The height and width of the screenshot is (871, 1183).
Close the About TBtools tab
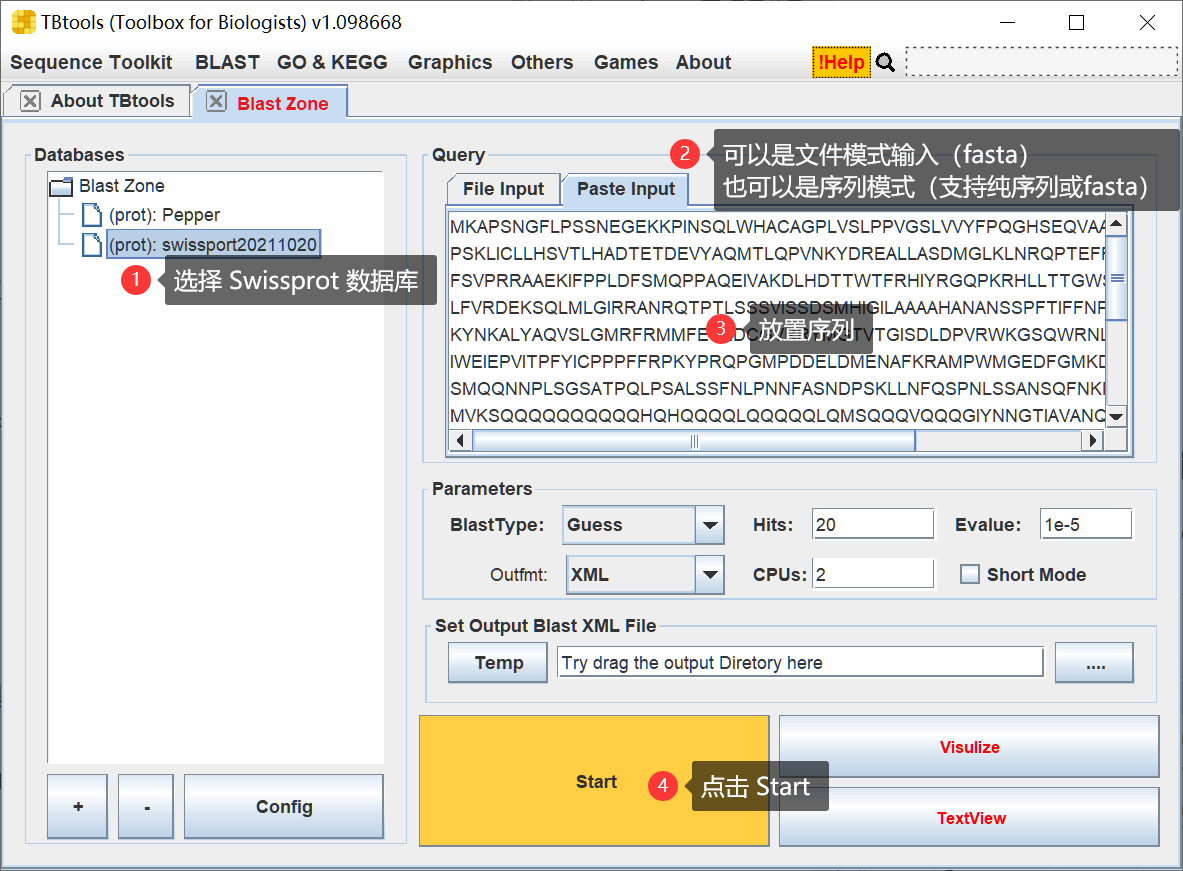[30, 101]
